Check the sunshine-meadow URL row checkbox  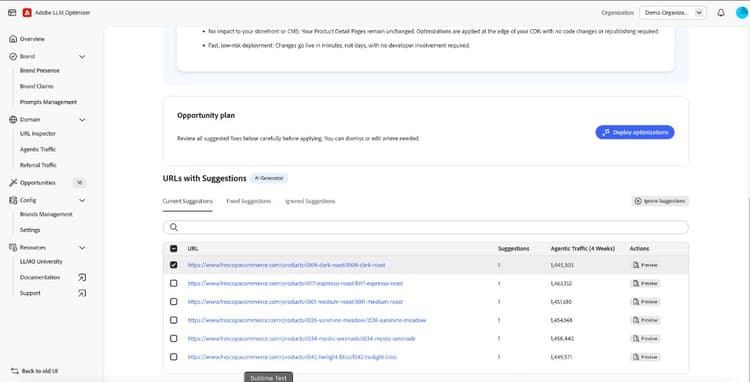tap(174, 320)
